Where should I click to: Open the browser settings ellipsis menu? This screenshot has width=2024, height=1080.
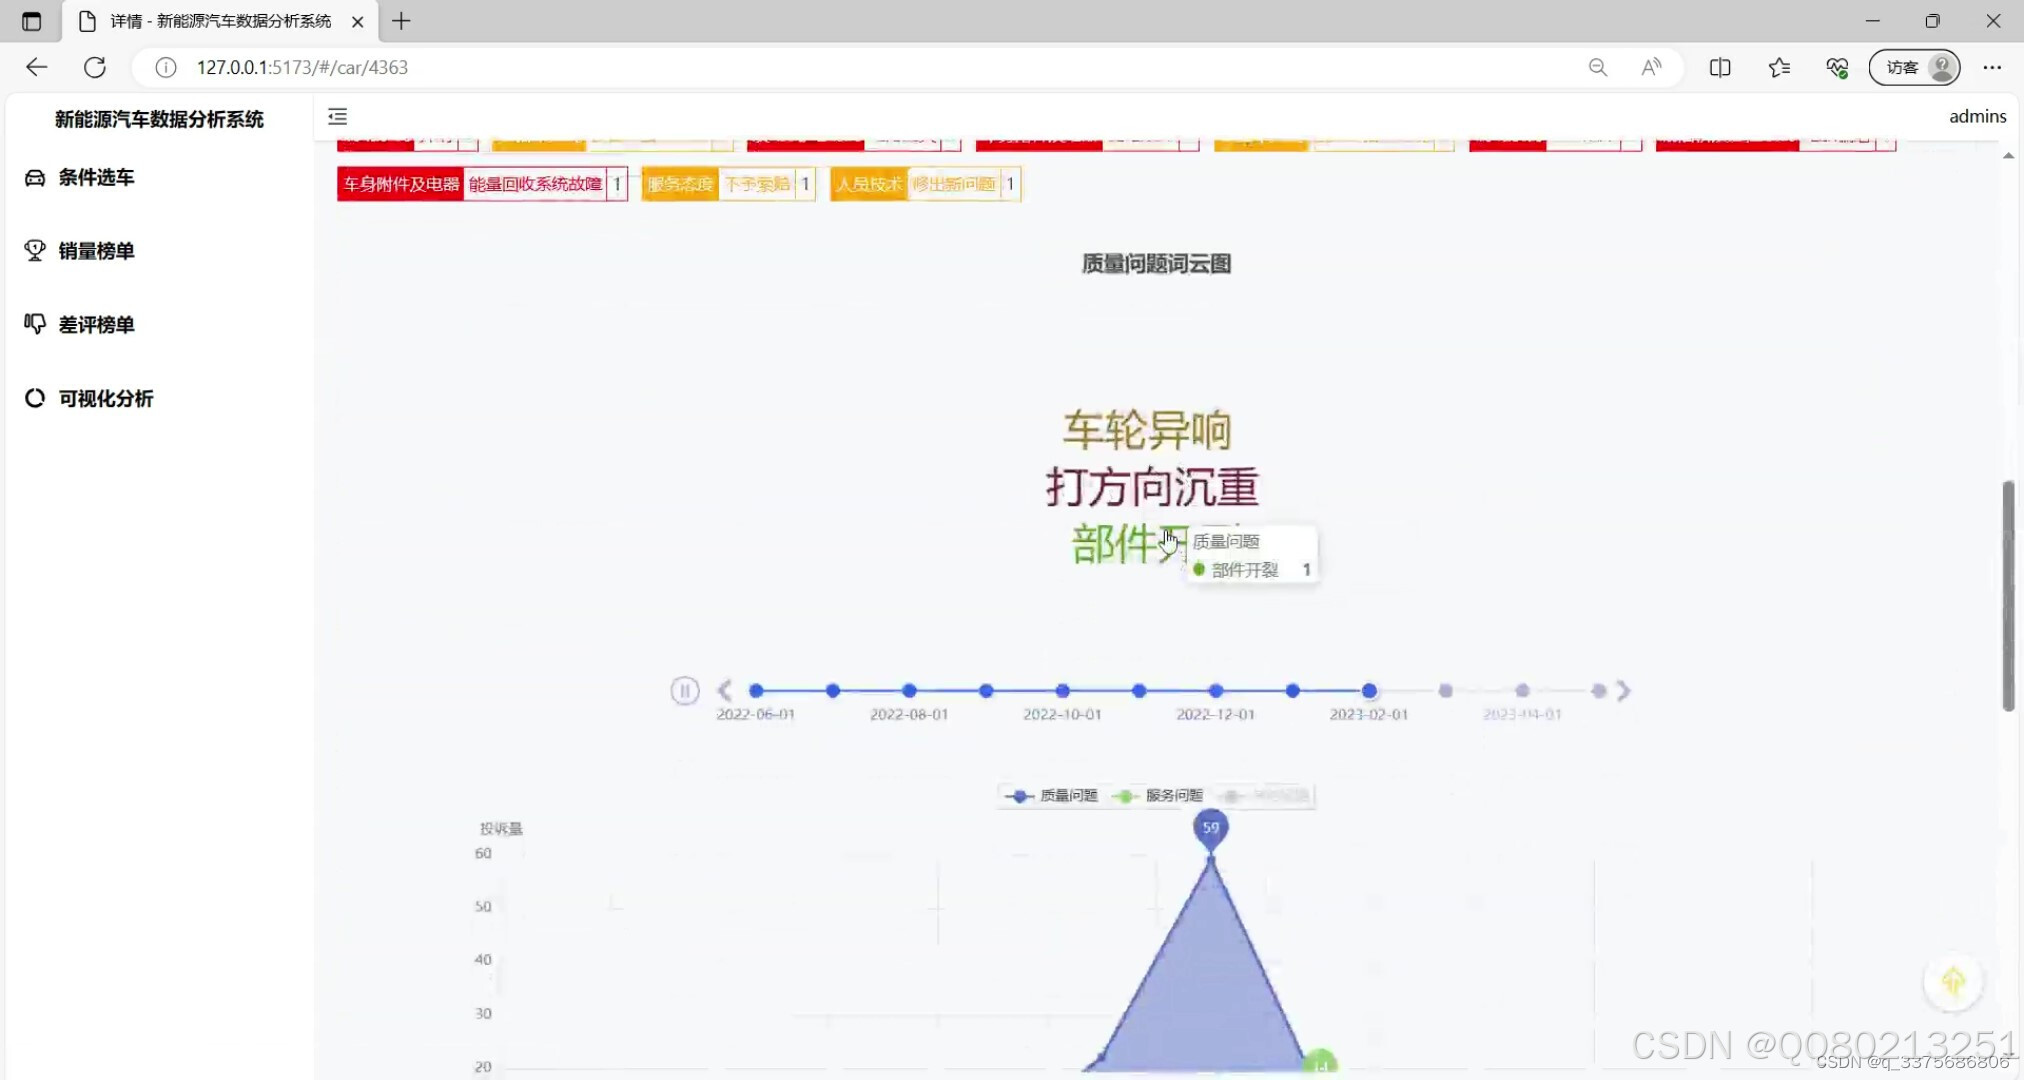[1993, 67]
